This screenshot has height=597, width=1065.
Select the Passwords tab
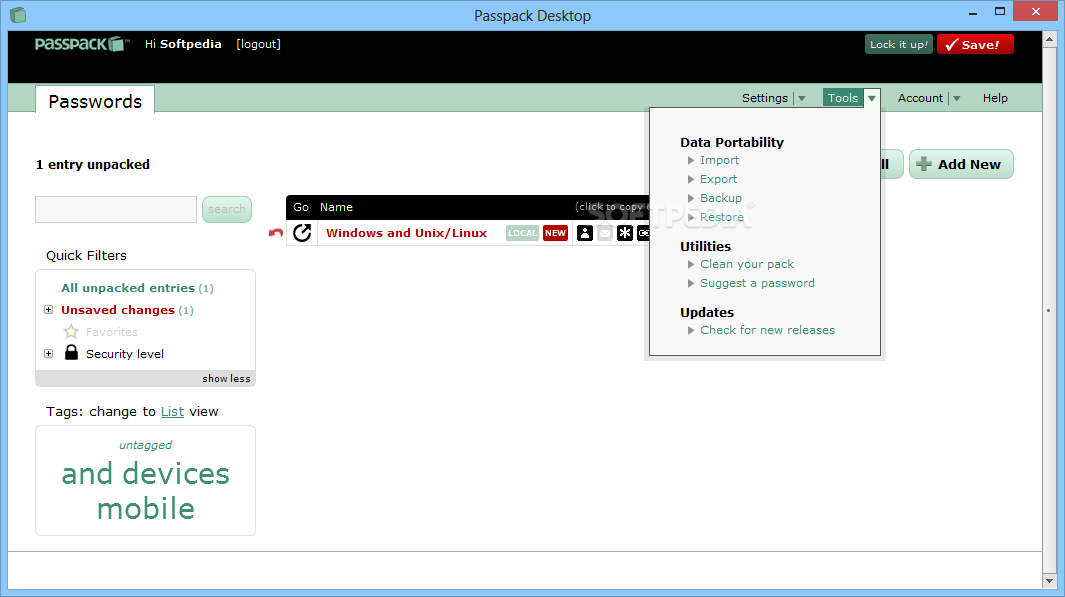[95, 101]
